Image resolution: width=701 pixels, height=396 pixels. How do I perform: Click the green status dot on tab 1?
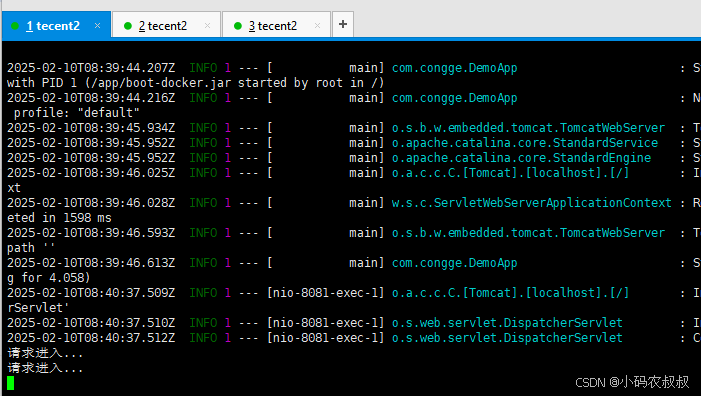(x=15, y=26)
